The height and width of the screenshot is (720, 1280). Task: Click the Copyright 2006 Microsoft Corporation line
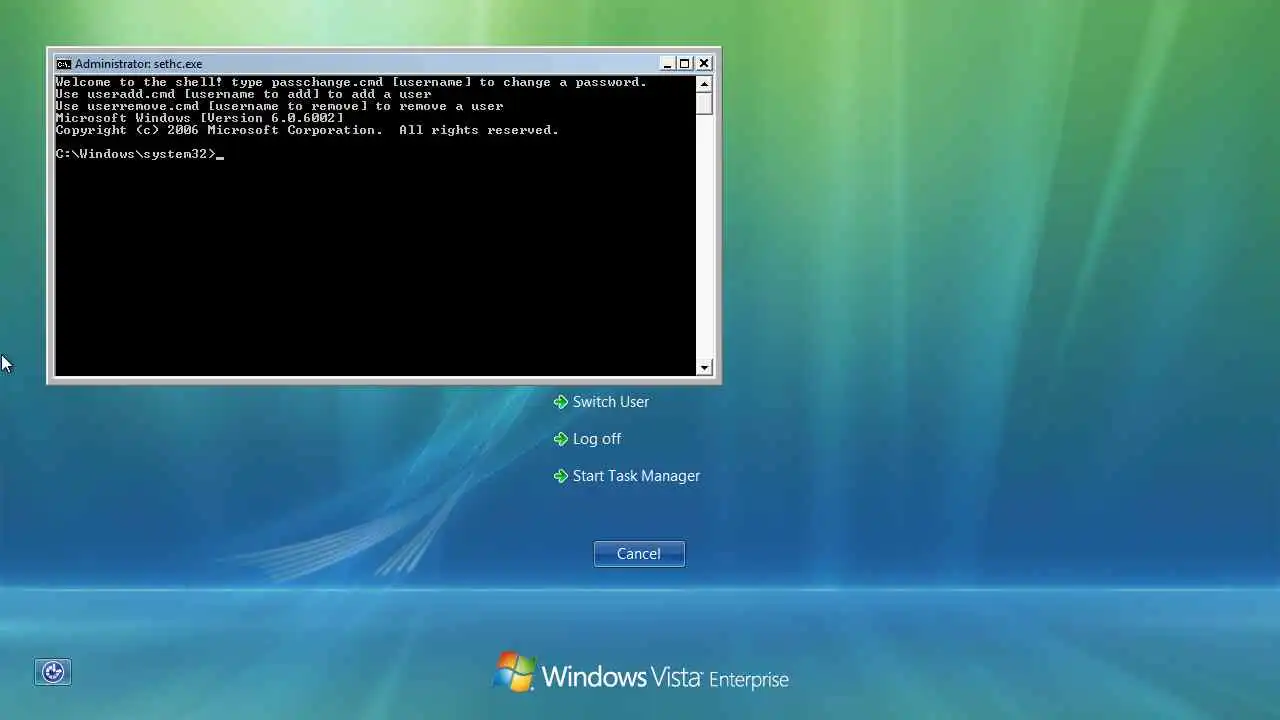[x=307, y=130]
